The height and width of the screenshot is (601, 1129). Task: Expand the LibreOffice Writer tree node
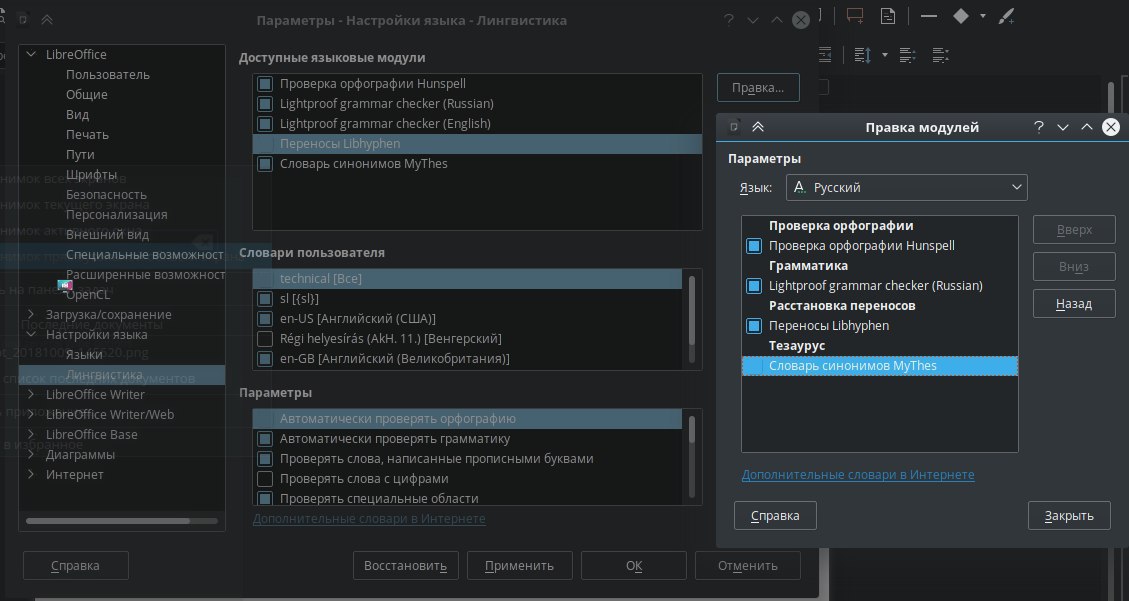tap(31, 394)
